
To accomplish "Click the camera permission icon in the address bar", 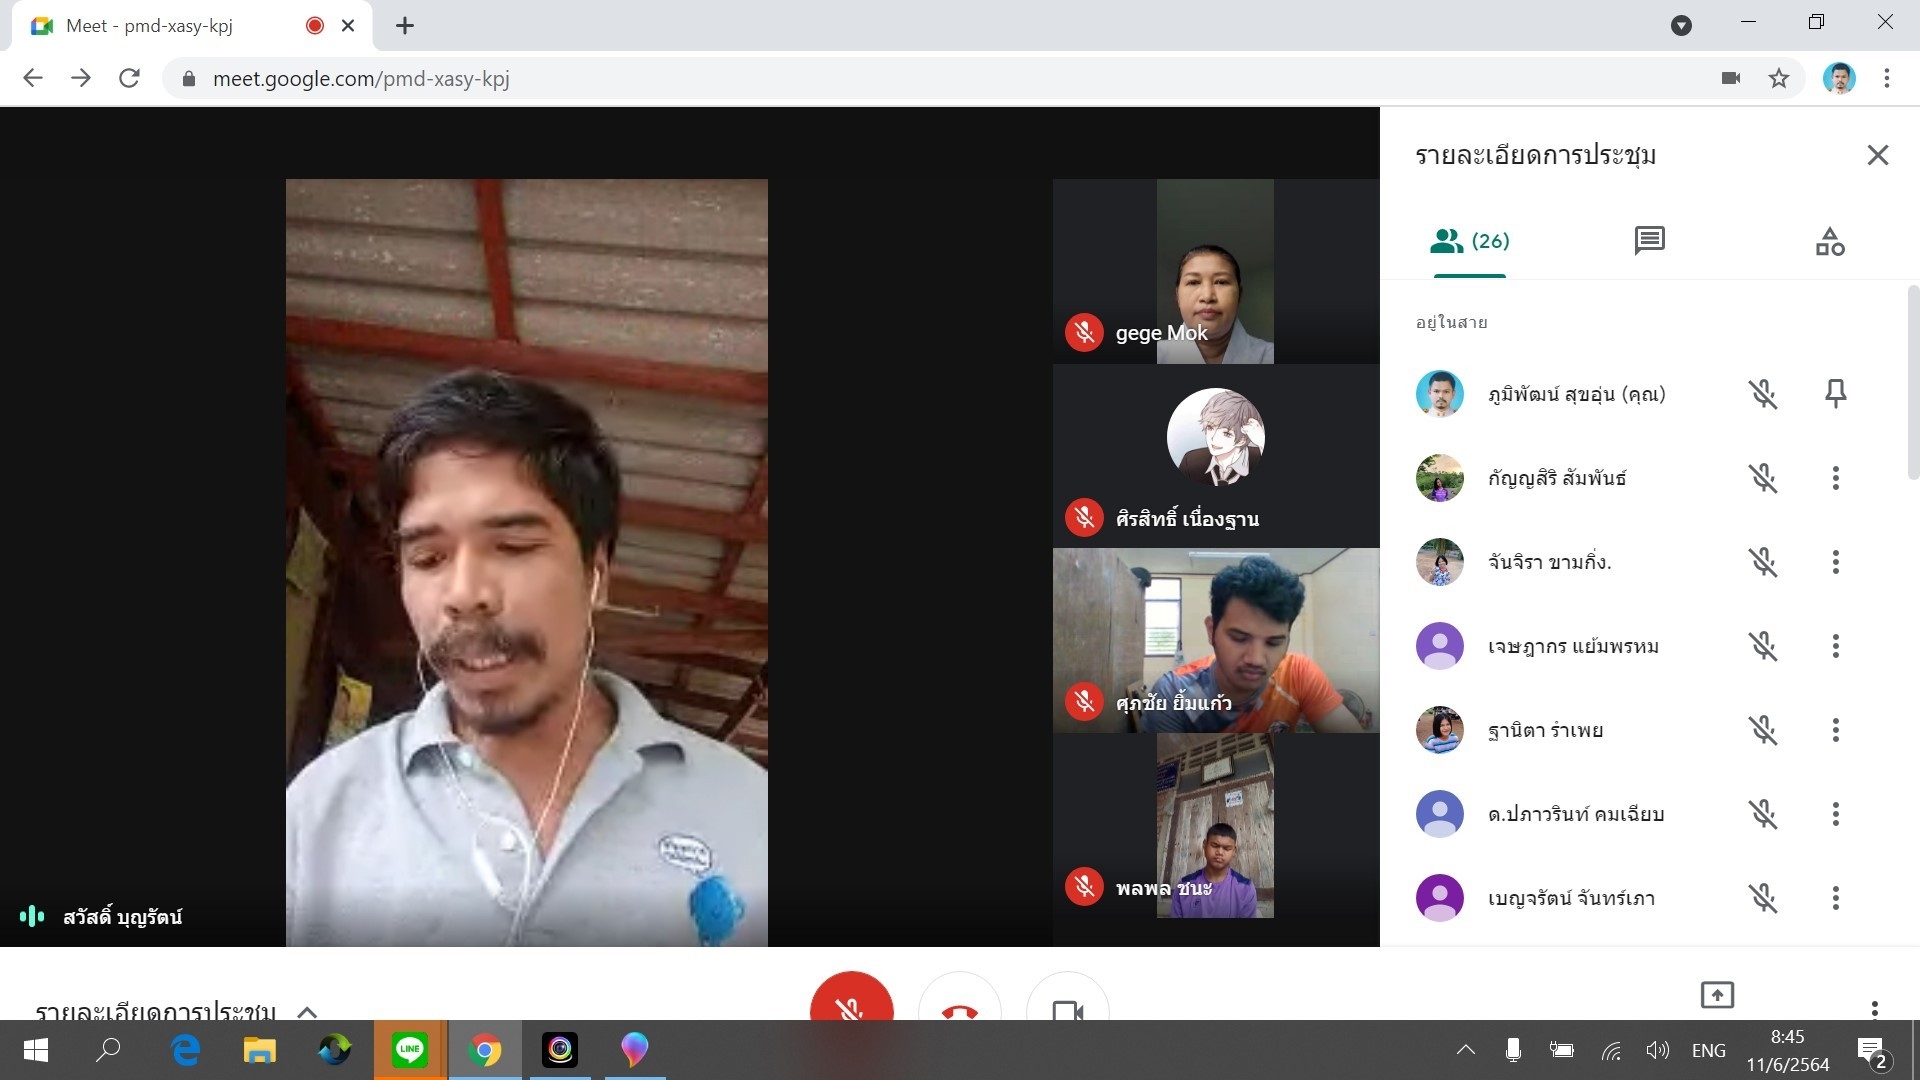I will click(x=1731, y=78).
